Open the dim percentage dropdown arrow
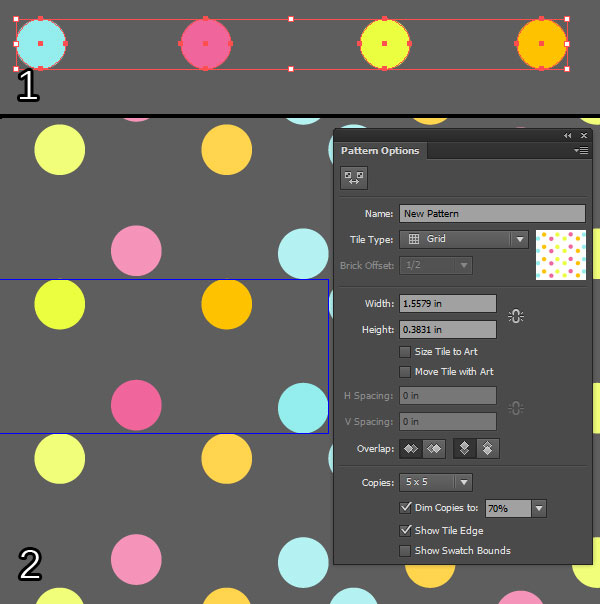The height and width of the screenshot is (604, 600). [x=539, y=508]
